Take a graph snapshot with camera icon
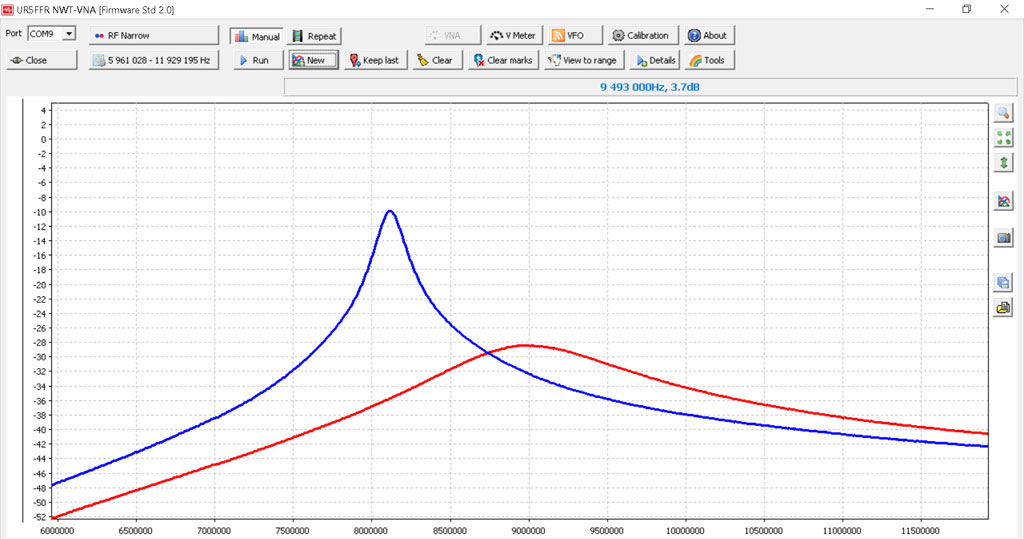The height and width of the screenshot is (539, 1024). [x=1004, y=238]
